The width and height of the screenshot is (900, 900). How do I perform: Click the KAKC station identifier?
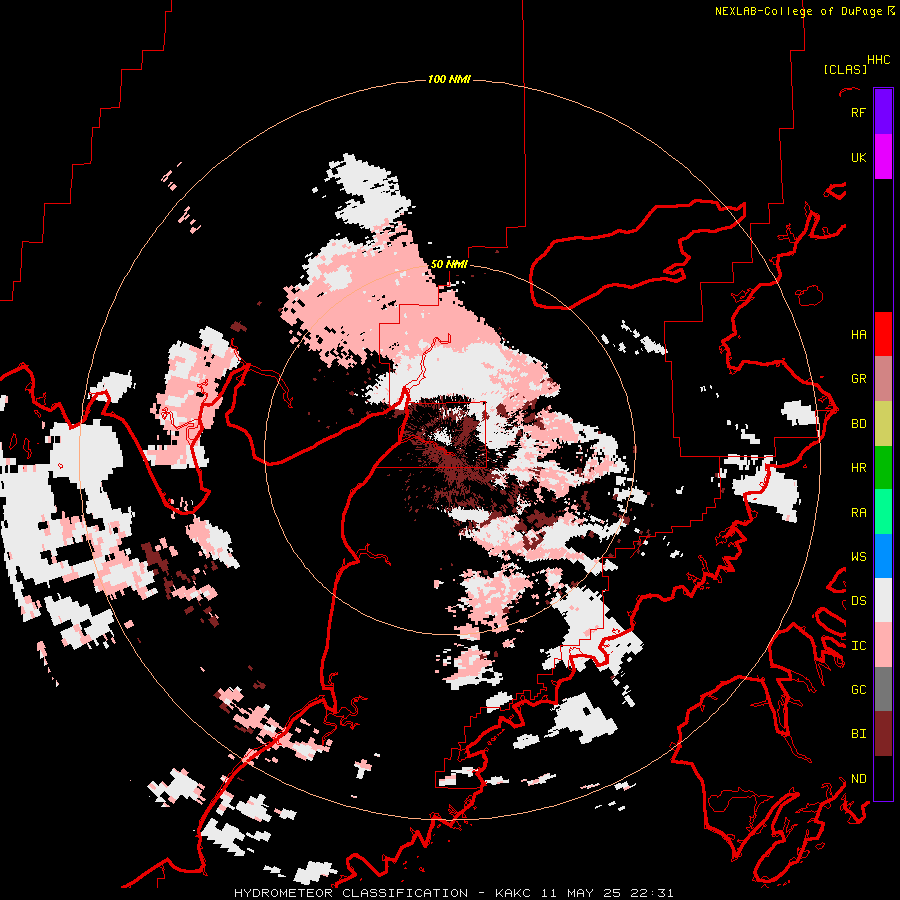[515, 893]
